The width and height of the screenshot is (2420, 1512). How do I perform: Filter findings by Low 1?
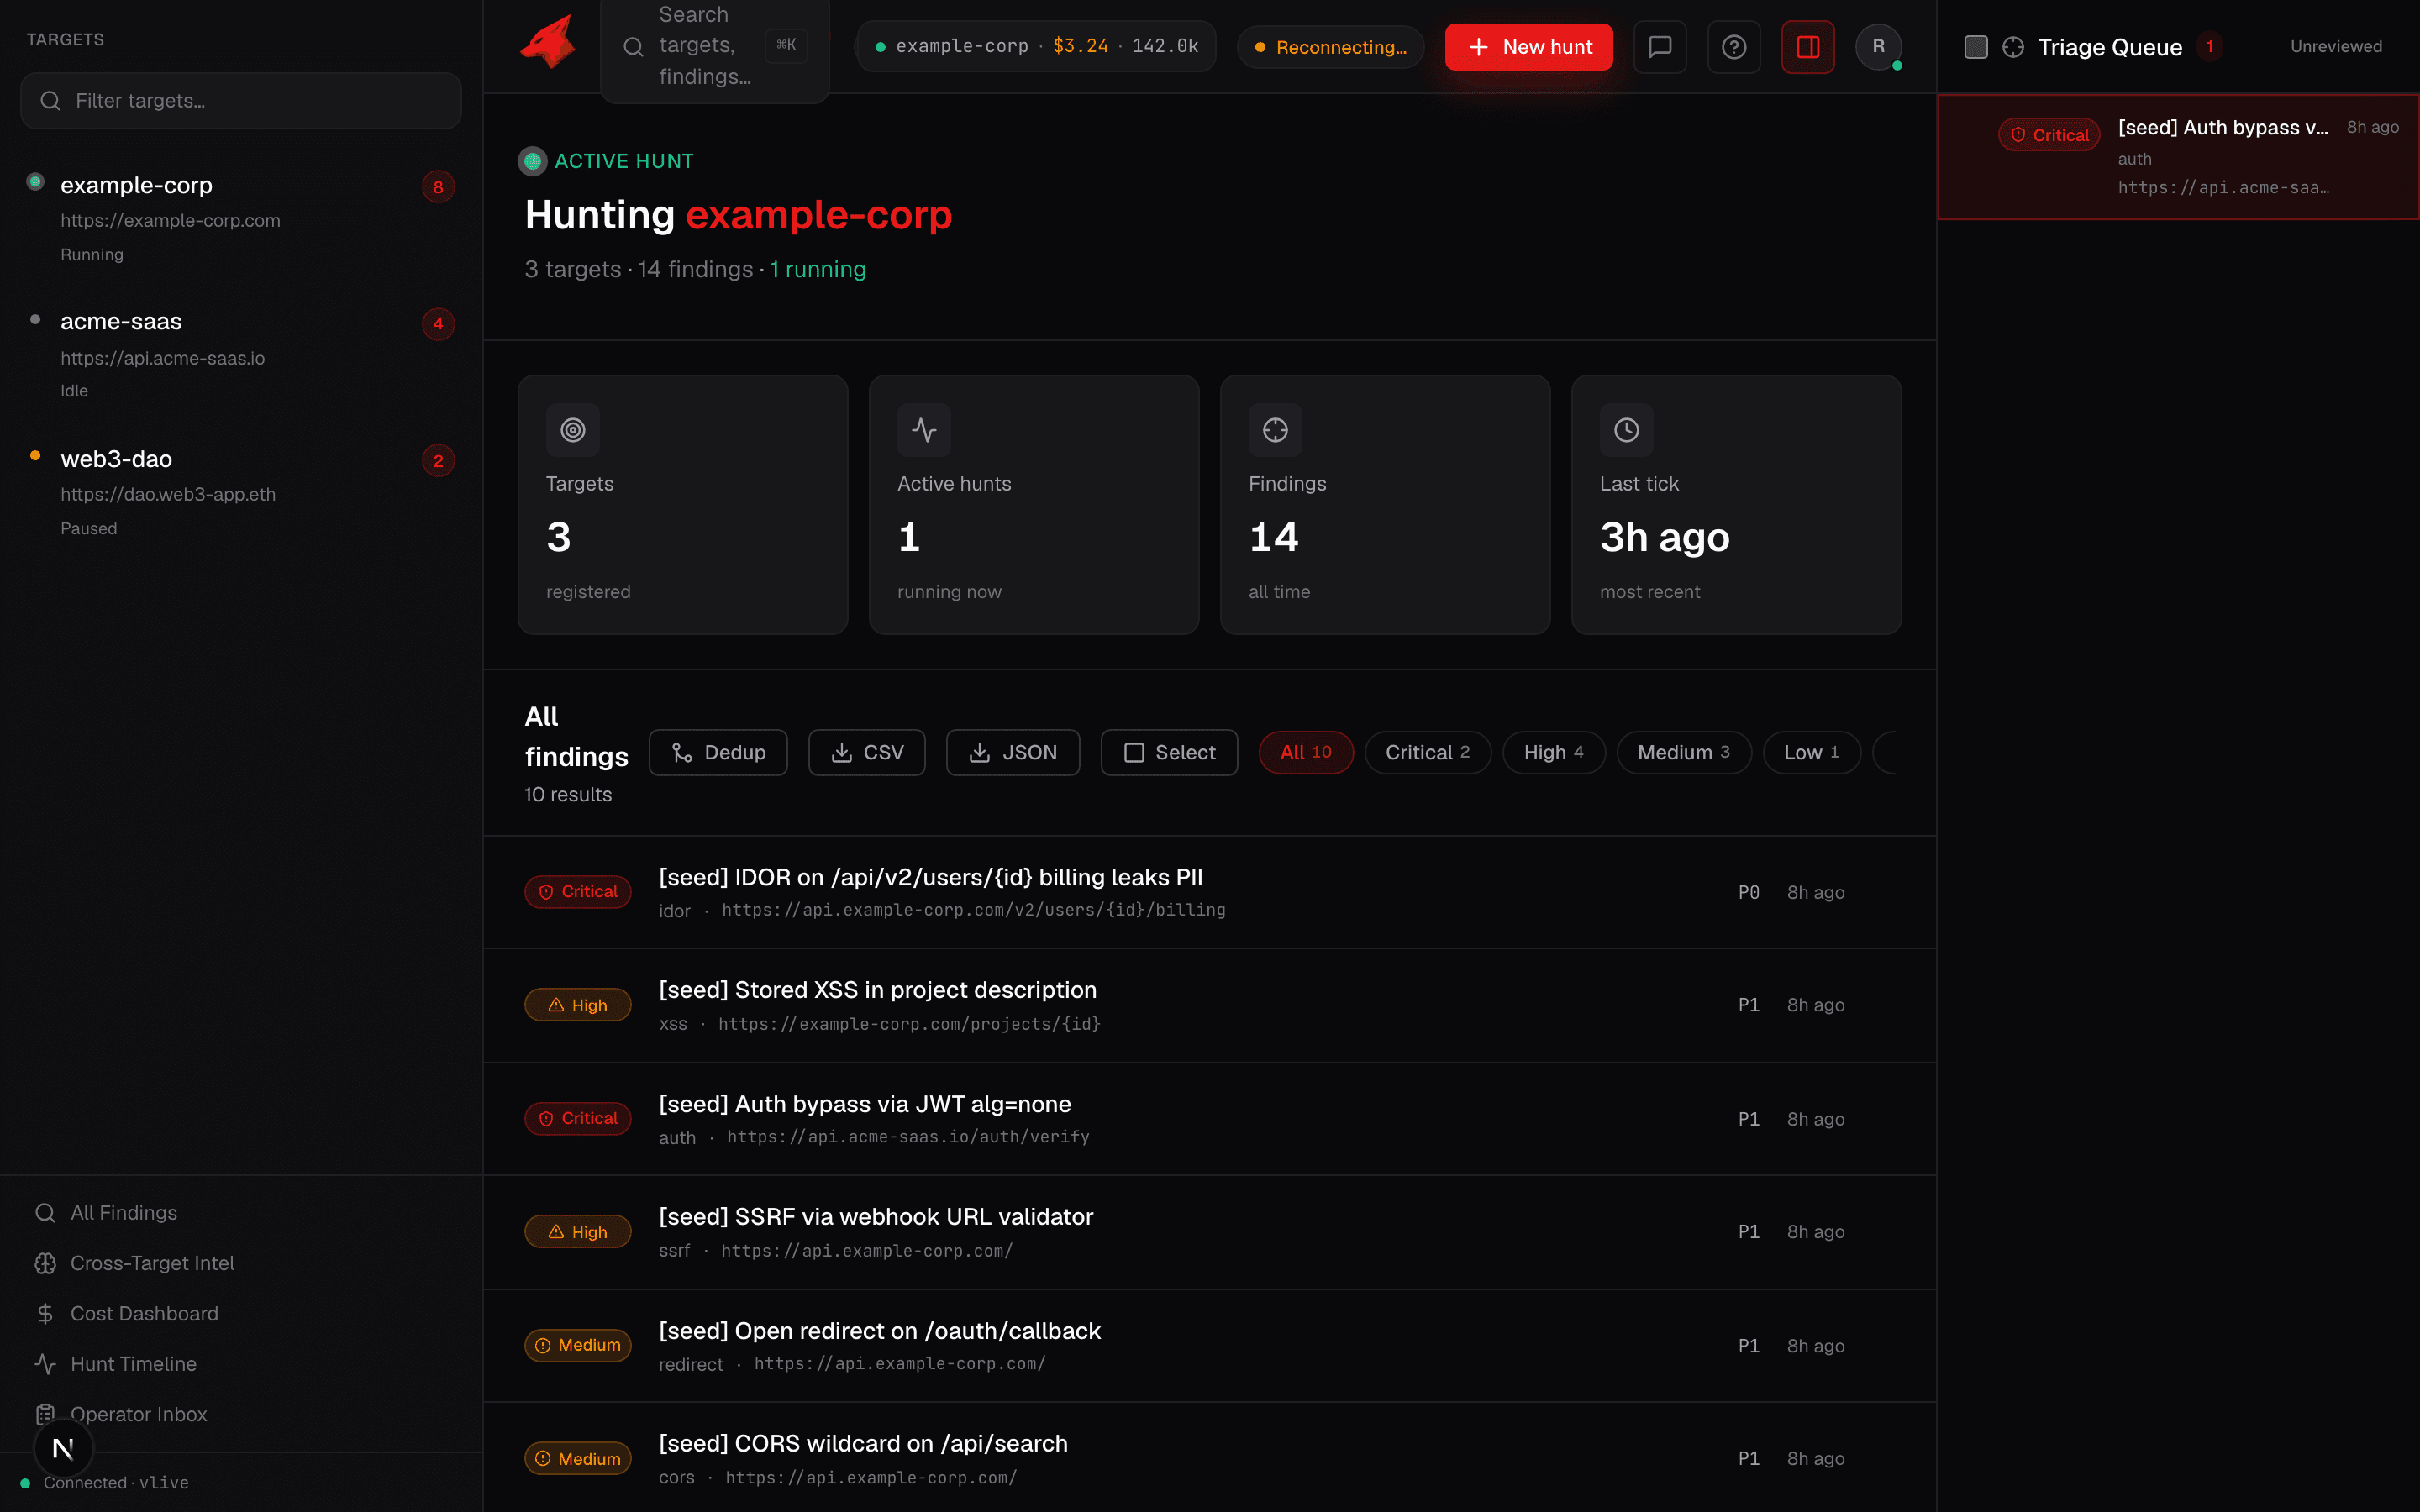coord(1812,753)
